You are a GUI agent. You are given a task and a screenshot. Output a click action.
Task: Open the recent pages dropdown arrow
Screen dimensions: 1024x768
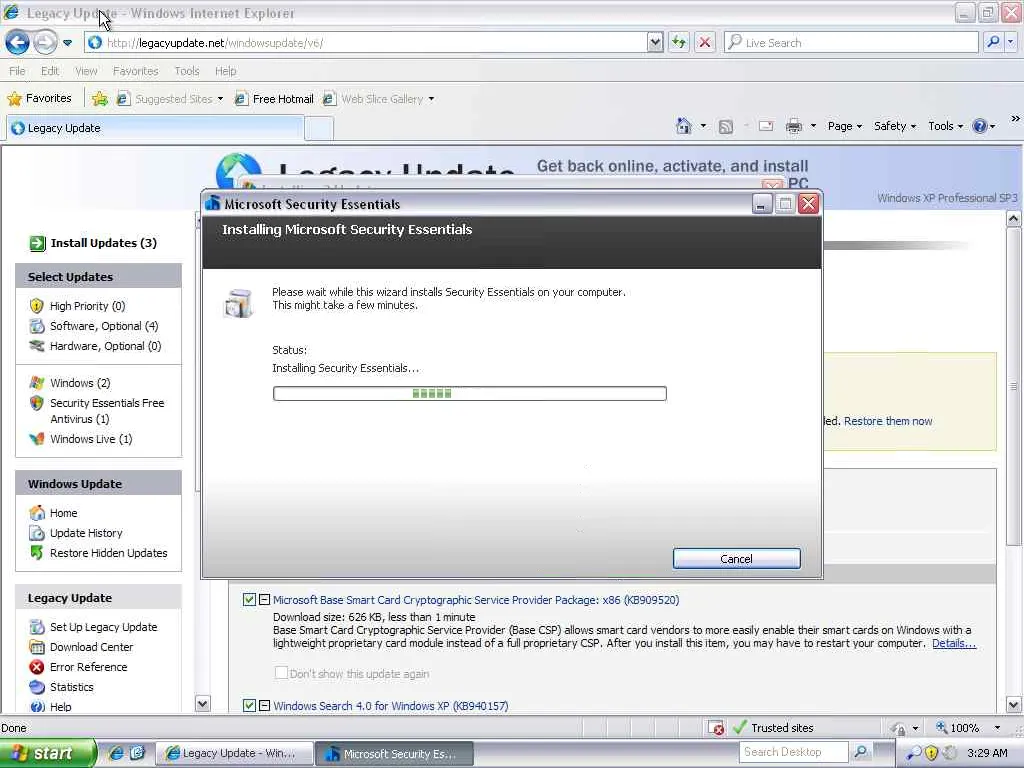click(x=67, y=43)
